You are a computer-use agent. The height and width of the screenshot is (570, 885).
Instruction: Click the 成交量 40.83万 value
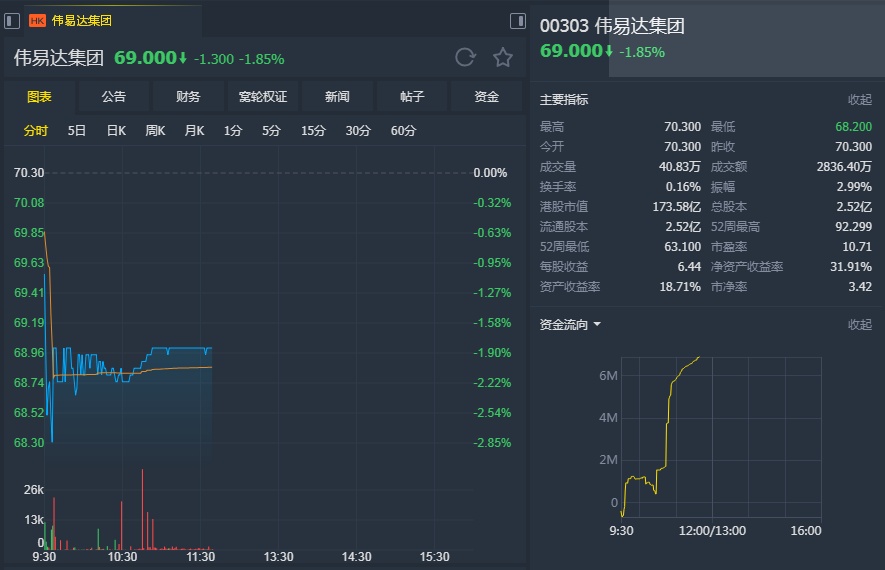tap(680, 166)
